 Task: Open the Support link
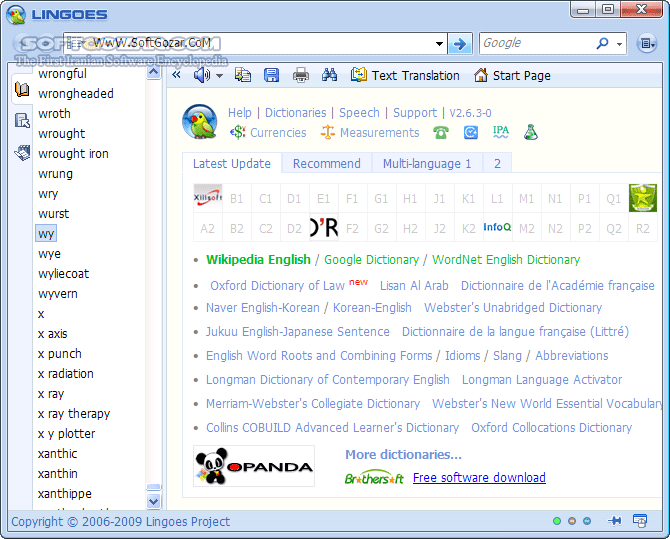(415, 113)
